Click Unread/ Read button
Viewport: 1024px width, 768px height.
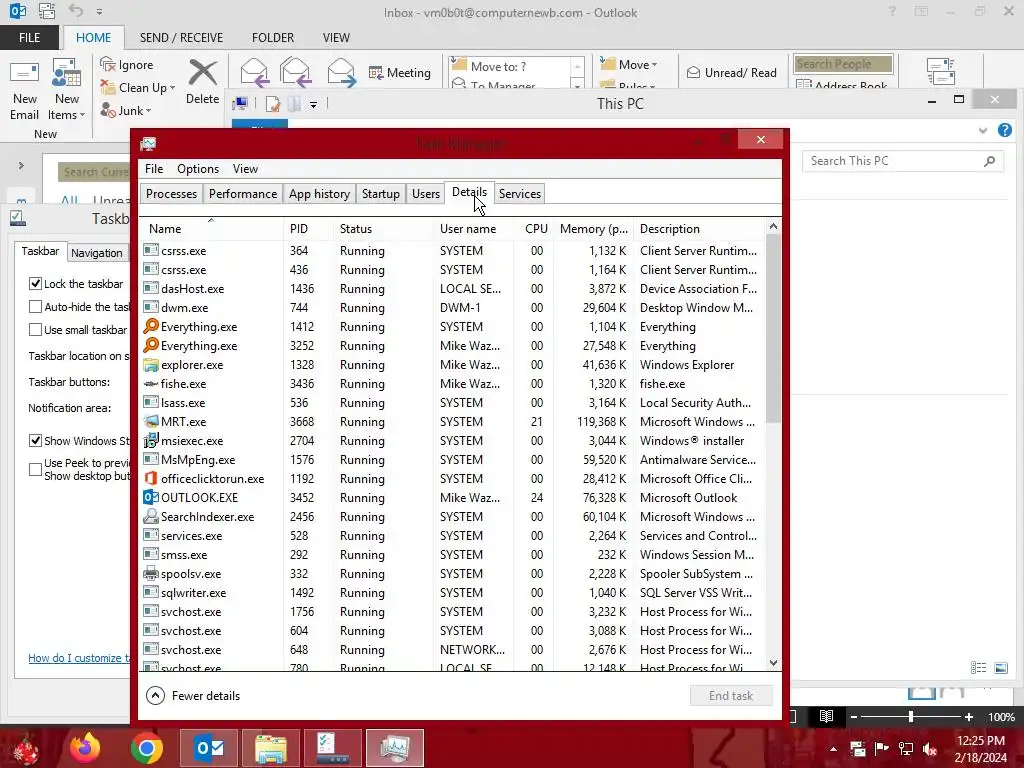click(x=731, y=72)
